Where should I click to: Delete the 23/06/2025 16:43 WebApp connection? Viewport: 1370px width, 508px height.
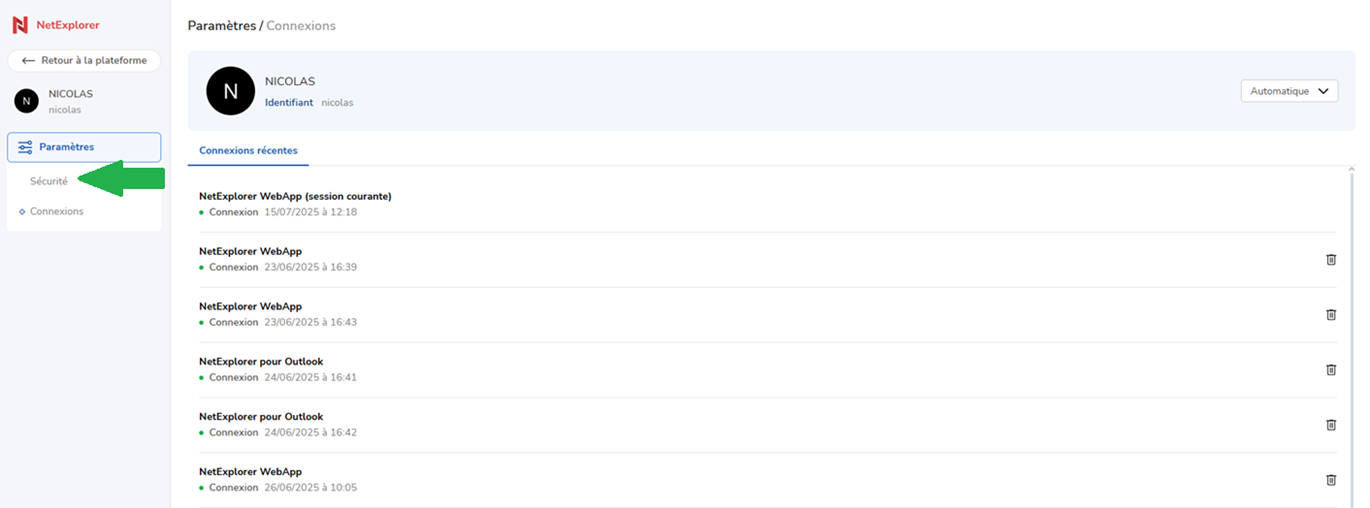click(1331, 315)
